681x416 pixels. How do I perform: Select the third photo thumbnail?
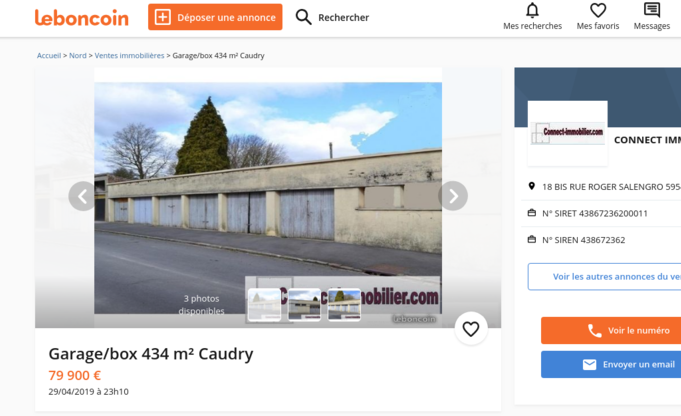tap(344, 305)
